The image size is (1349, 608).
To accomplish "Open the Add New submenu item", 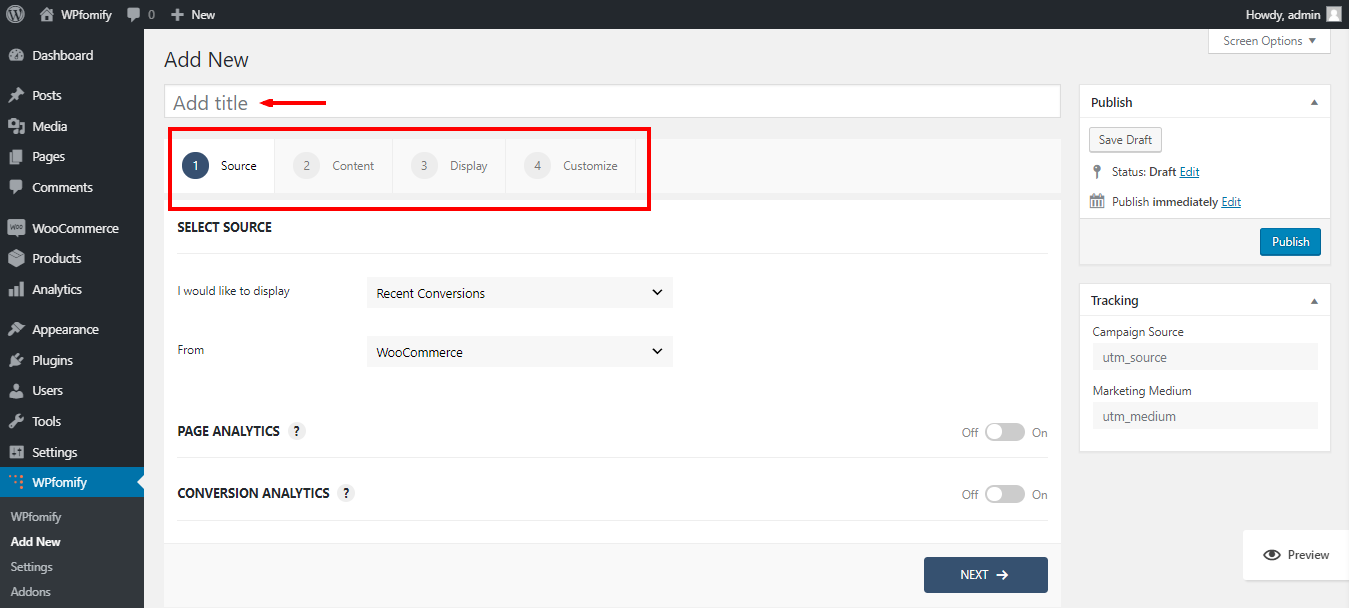I will coord(36,542).
